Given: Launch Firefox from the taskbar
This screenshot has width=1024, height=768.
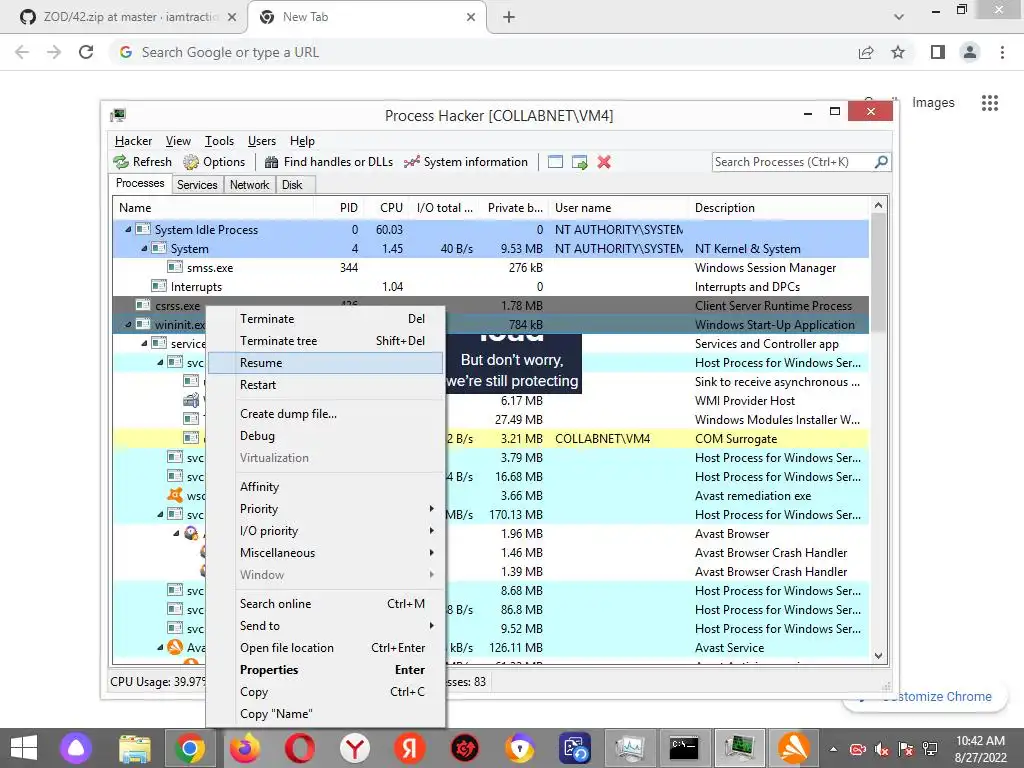Looking at the screenshot, I should (244, 748).
